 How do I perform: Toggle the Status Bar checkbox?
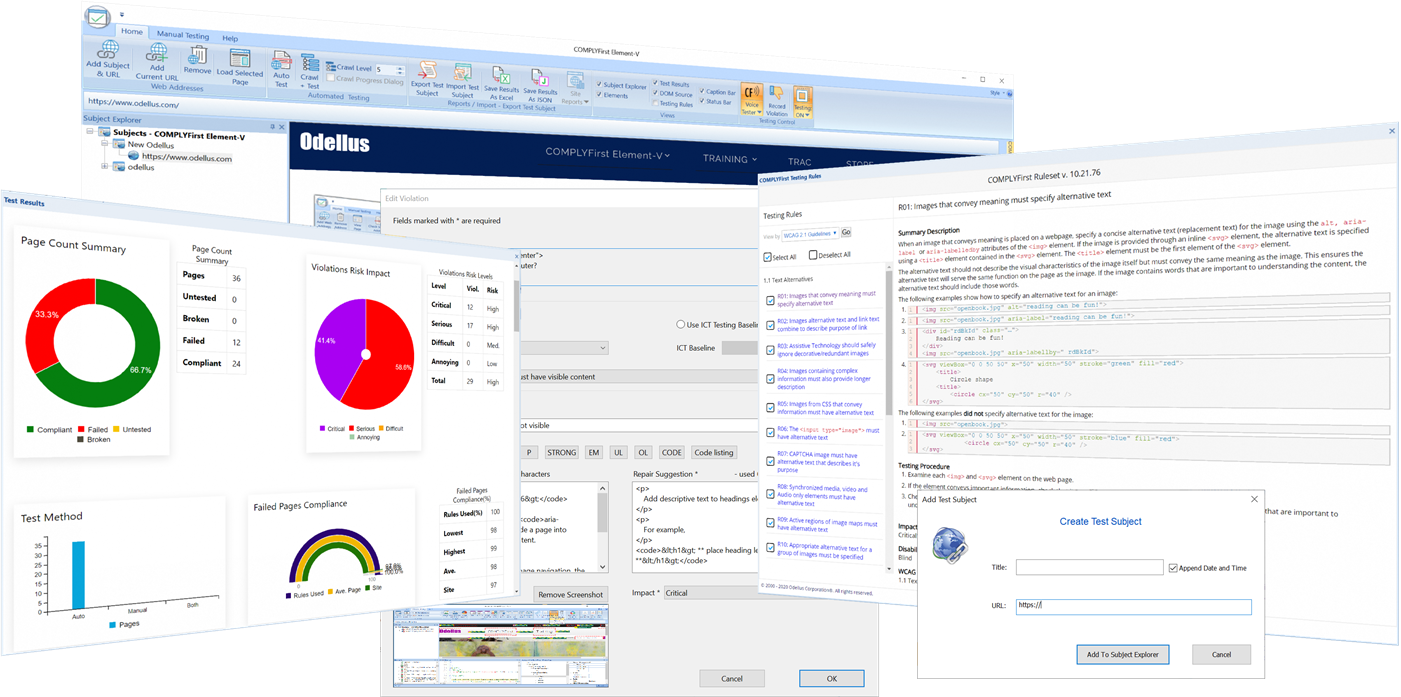coord(701,101)
